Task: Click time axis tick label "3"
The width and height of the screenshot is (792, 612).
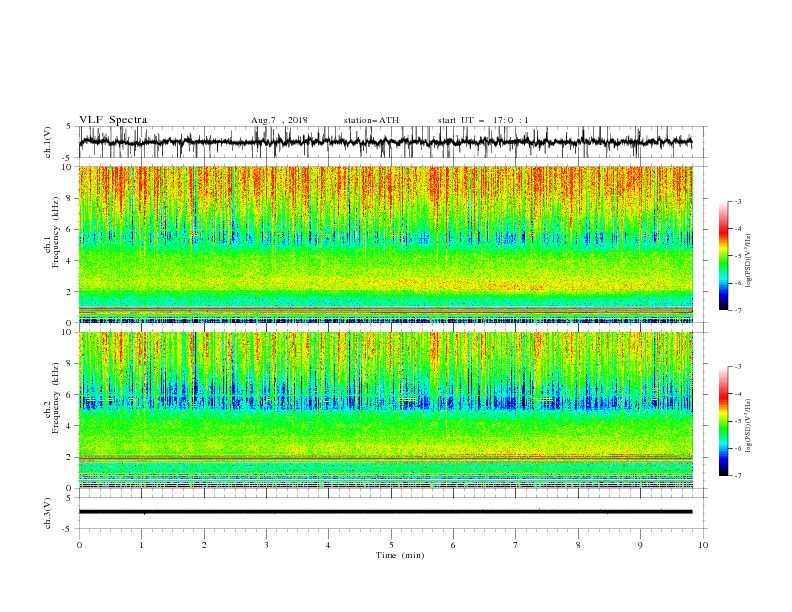Action: 266,545
